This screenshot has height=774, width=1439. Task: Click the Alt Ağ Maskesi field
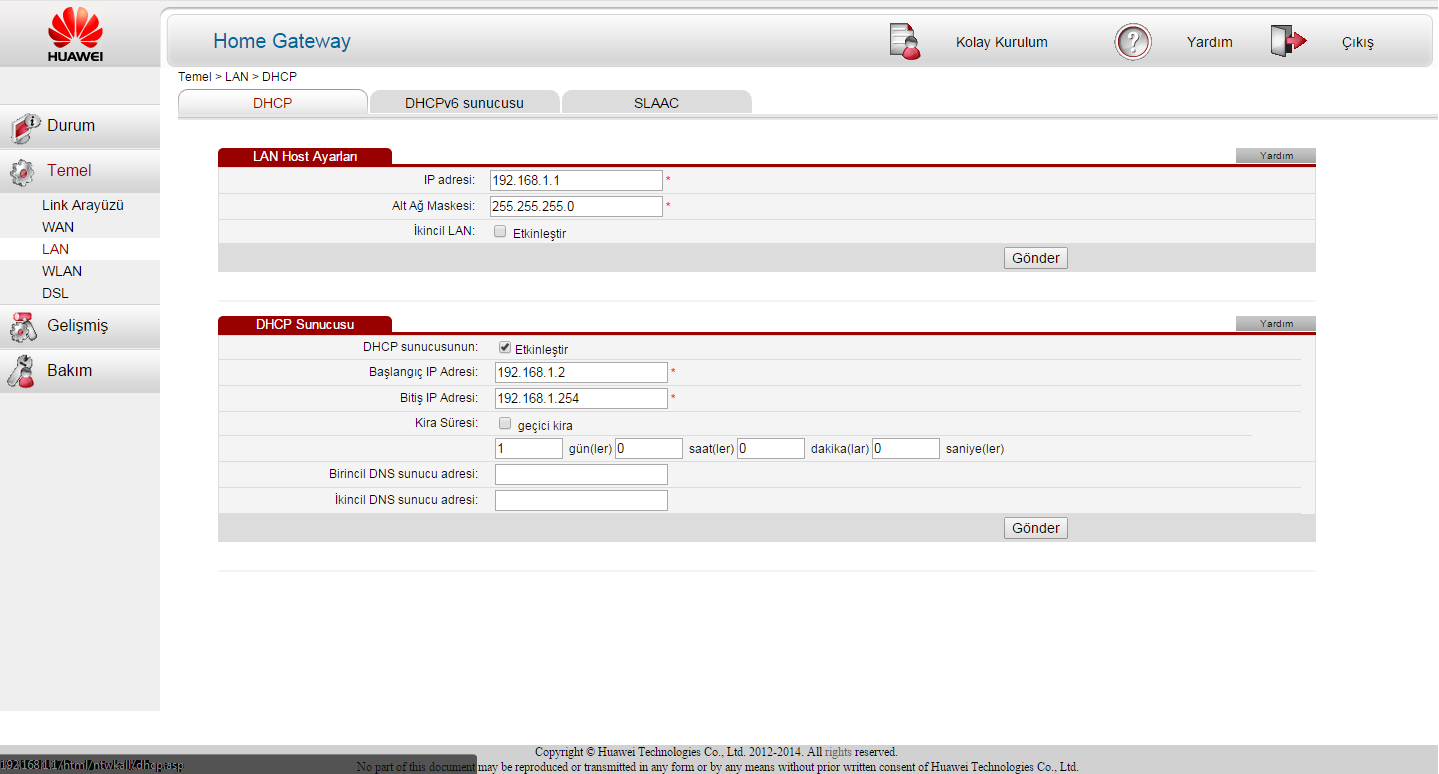[576, 206]
